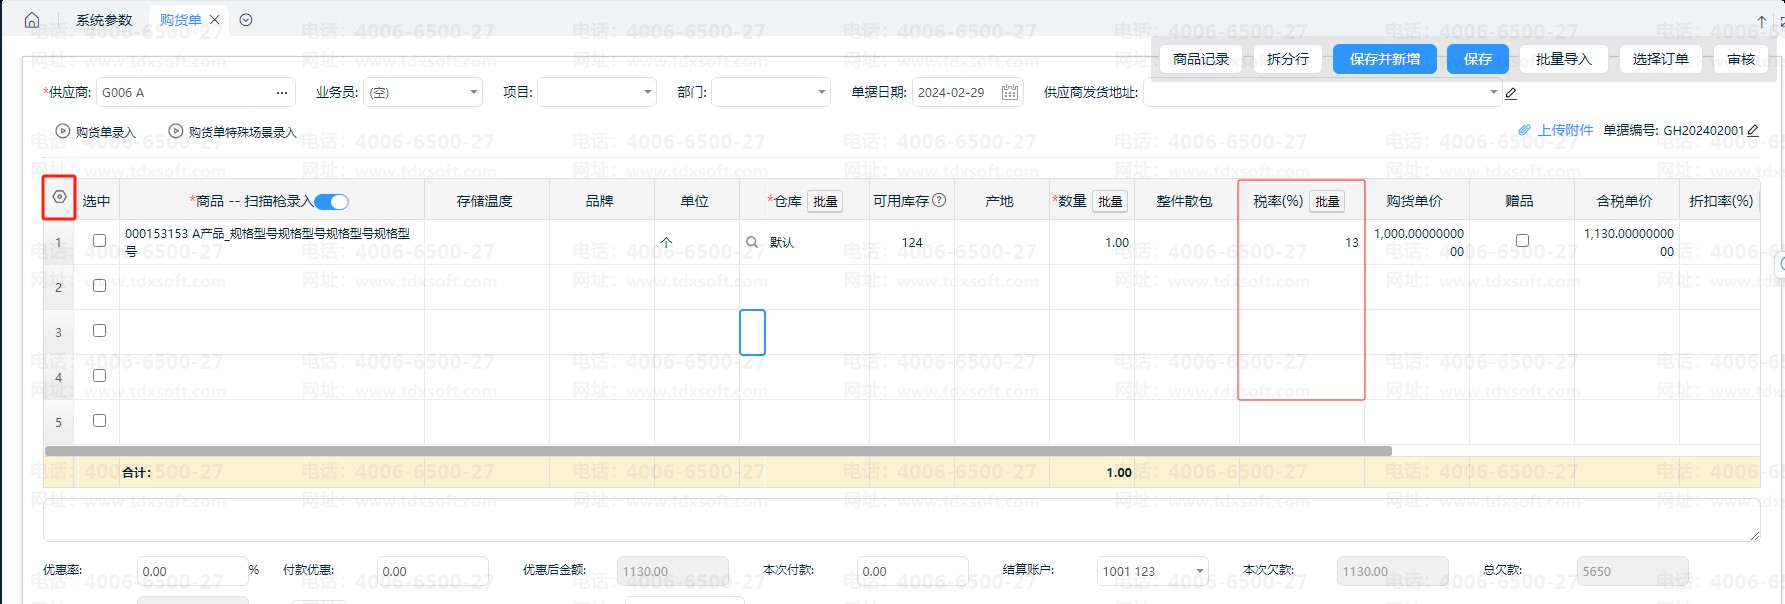
Task: Click the 单位 cell showing 个
Action: (697, 242)
